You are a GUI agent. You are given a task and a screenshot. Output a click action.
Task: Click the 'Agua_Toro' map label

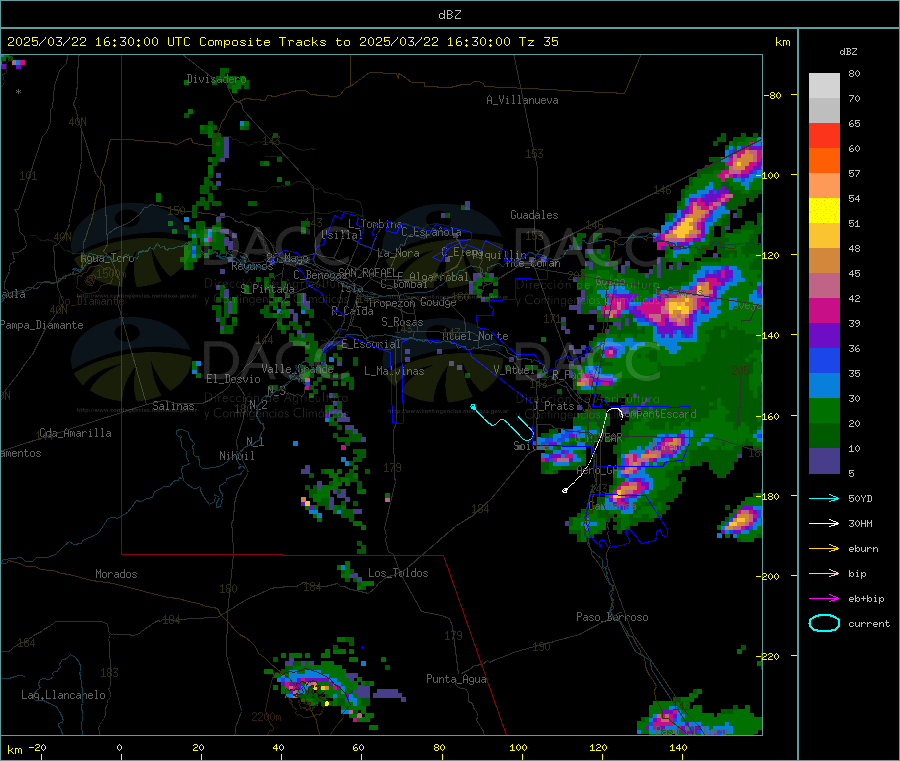pyautogui.click(x=107, y=258)
